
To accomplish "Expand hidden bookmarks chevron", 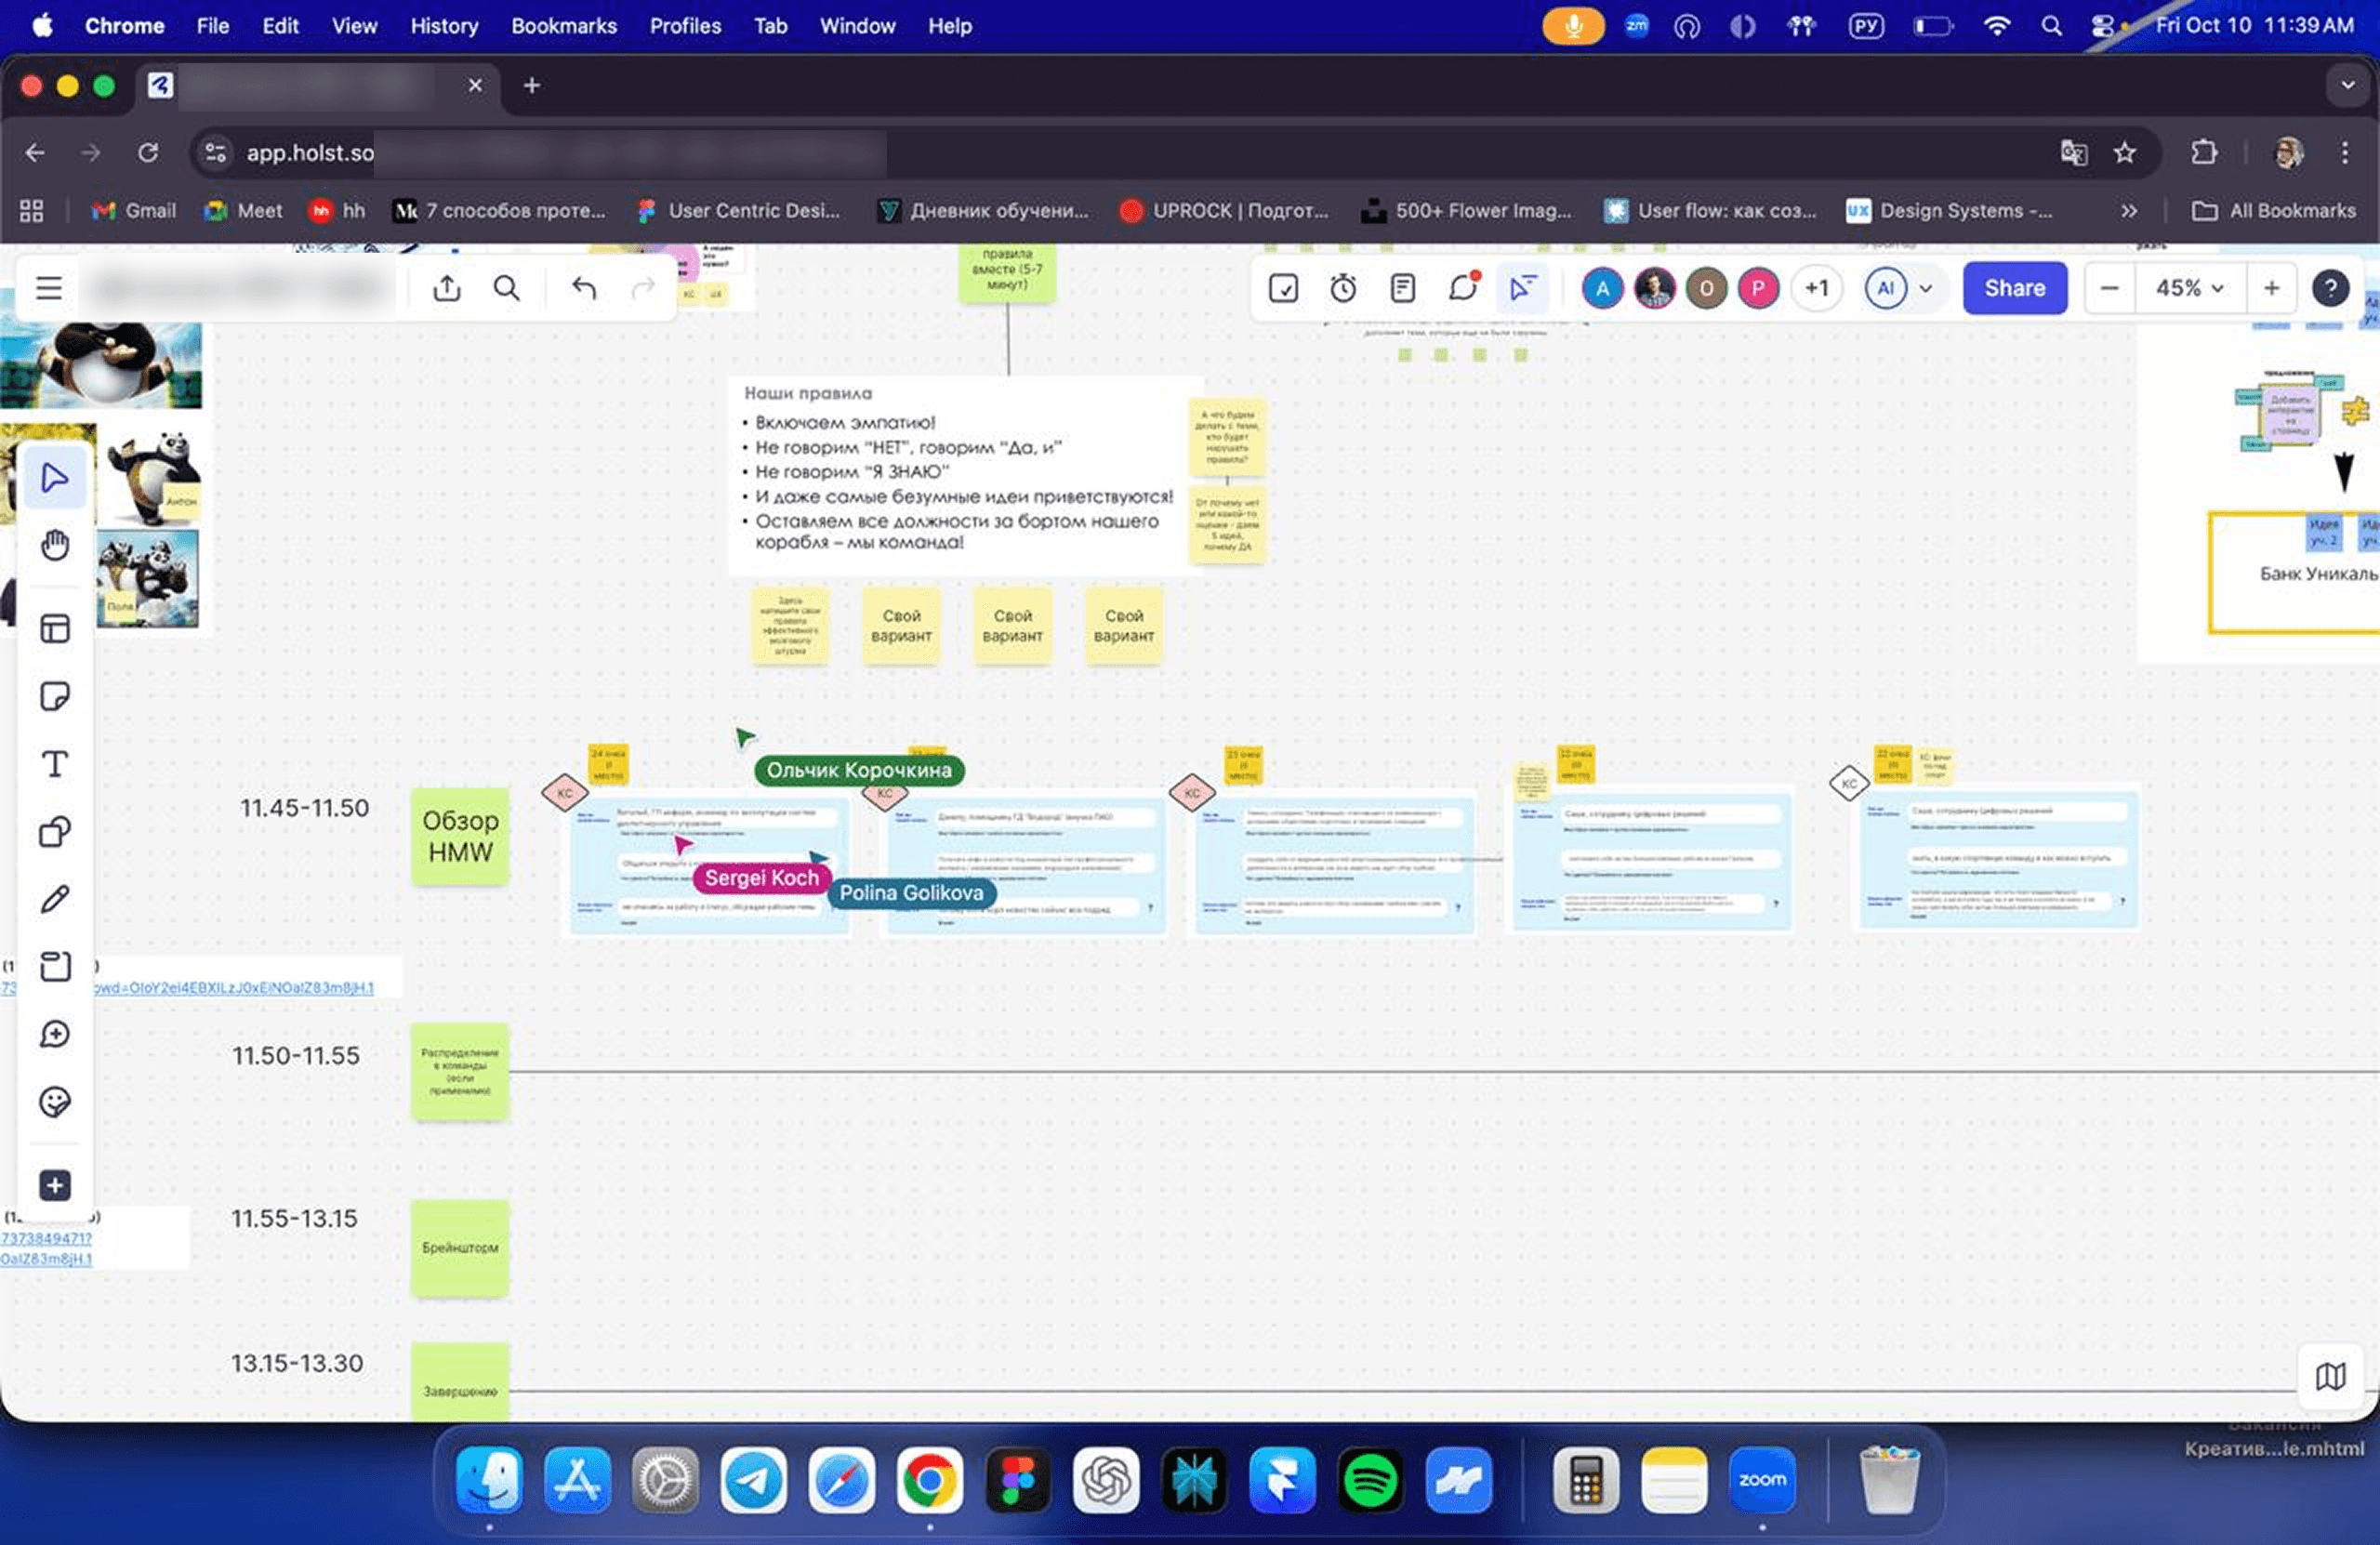I will [2129, 211].
